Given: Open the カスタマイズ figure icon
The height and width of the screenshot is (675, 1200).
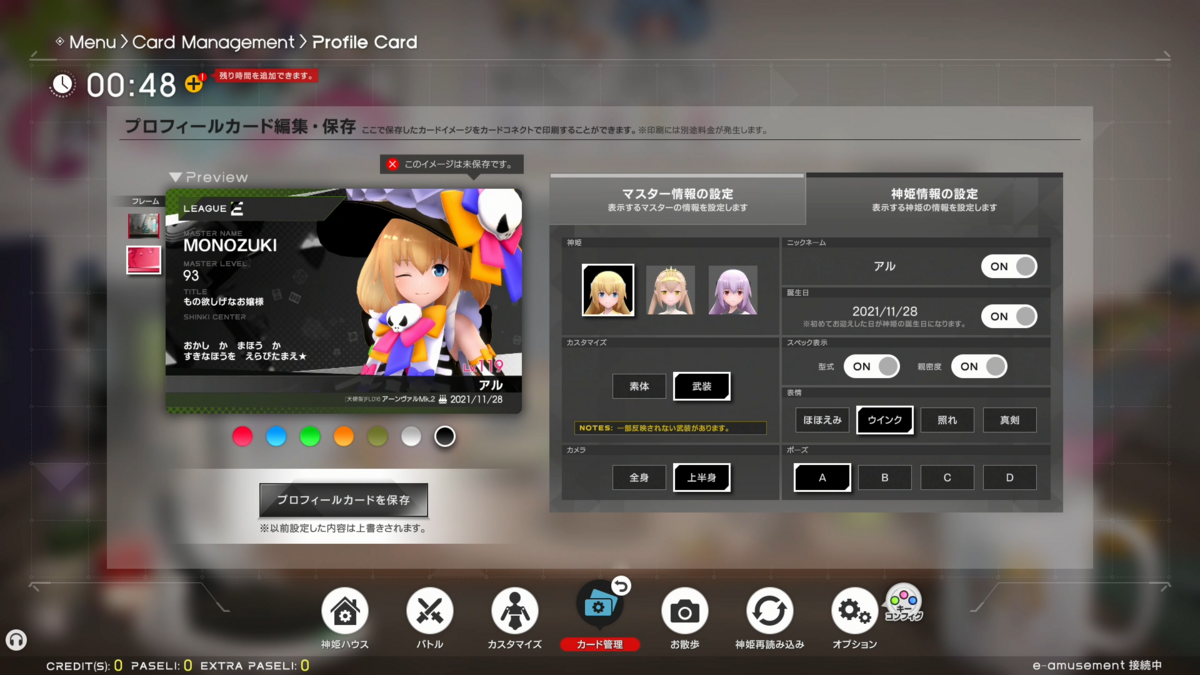Looking at the screenshot, I should [515, 610].
